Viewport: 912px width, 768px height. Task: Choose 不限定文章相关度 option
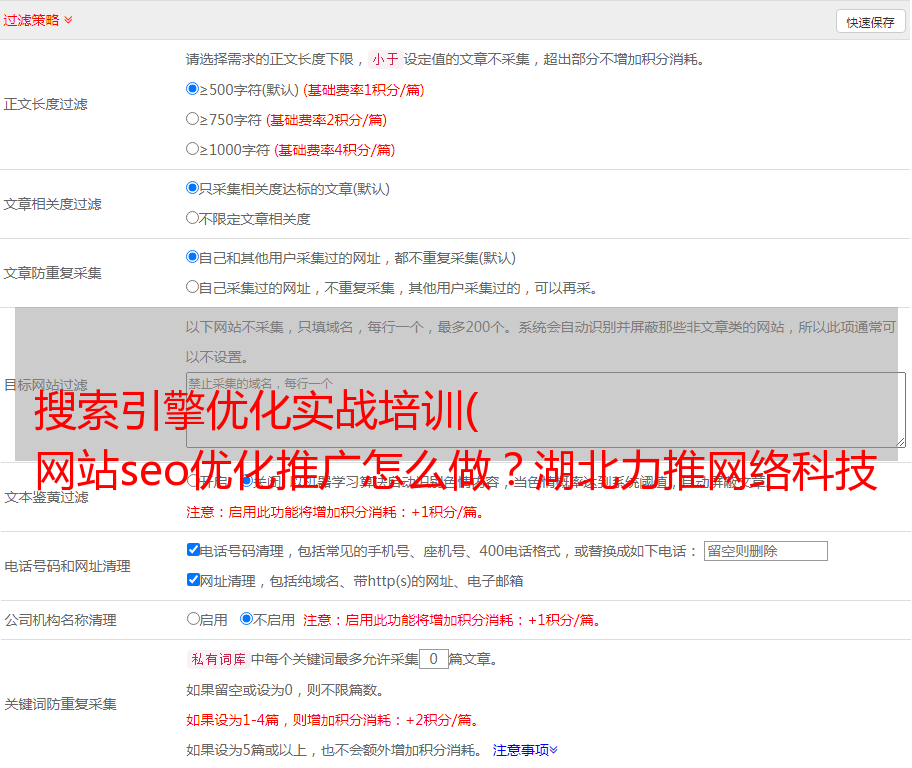[x=192, y=218]
